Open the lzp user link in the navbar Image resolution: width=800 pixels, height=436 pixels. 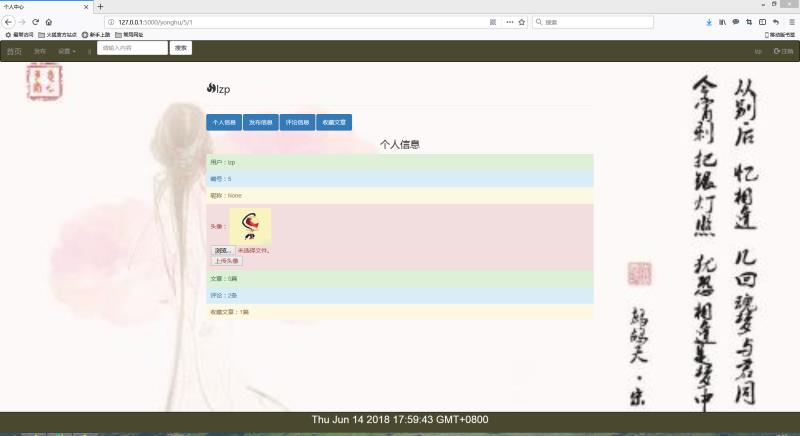[x=758, y=52]
